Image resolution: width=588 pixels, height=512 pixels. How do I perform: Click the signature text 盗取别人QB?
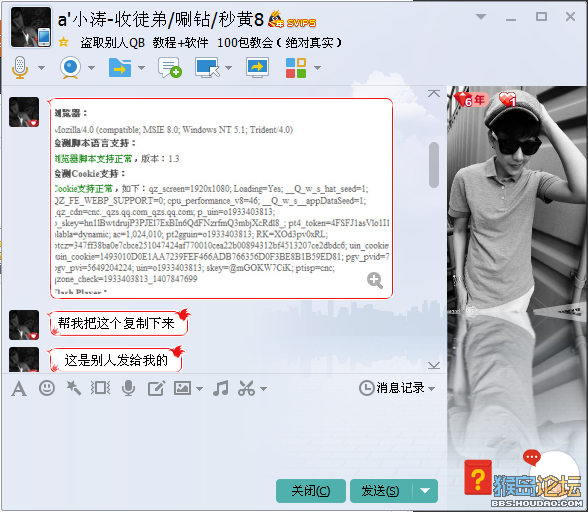112,43
